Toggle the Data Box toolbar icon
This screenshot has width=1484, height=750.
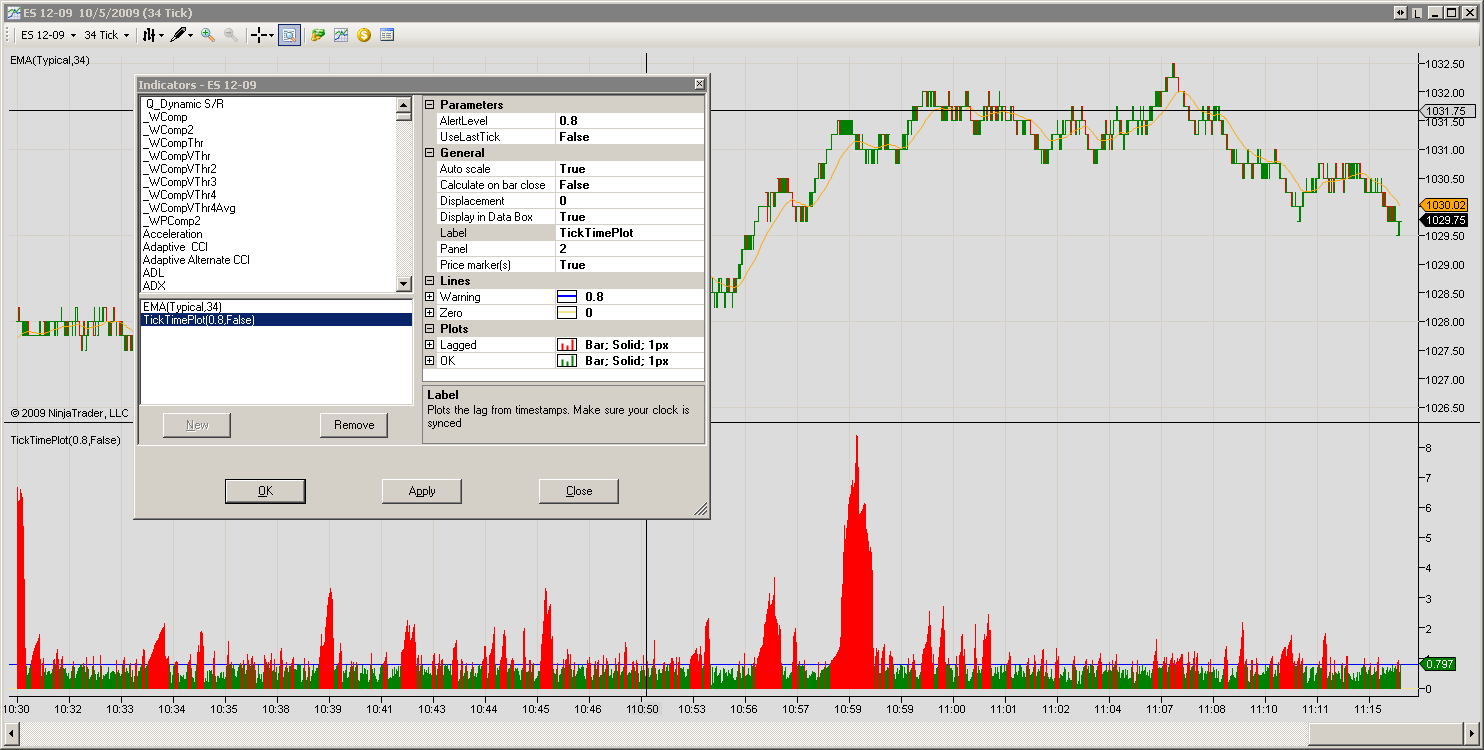click(288, 35)
